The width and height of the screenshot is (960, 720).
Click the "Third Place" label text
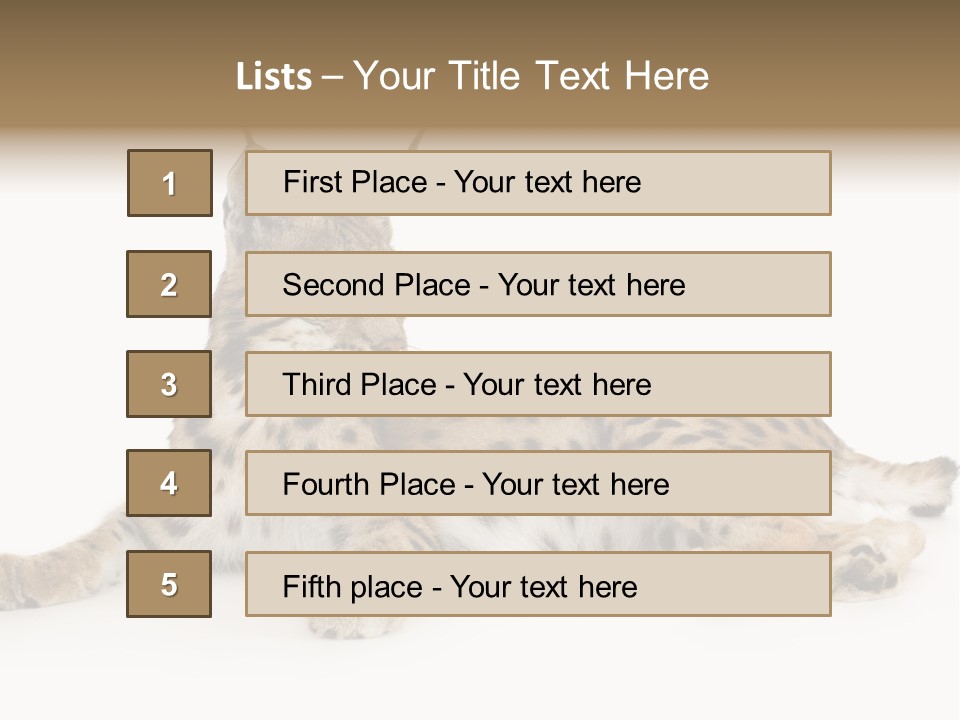[359, 385]
